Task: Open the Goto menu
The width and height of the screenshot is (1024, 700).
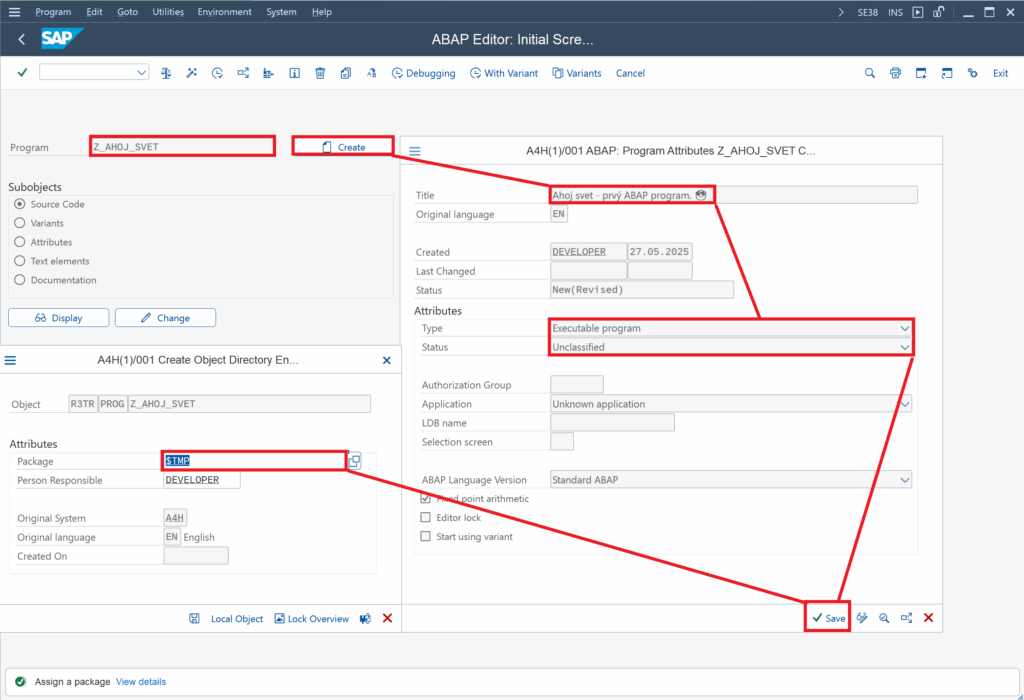Action: coord(127,12)
